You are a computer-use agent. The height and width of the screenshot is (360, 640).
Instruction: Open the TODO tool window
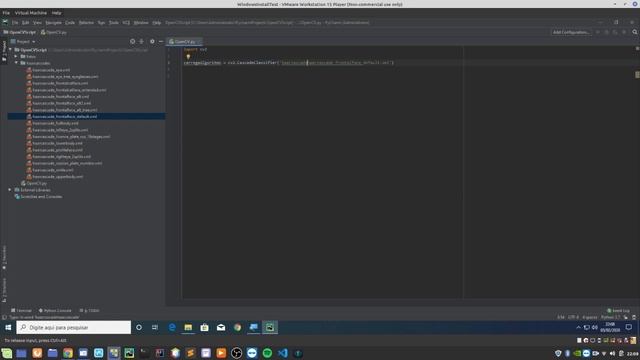[x=89, y=311]
